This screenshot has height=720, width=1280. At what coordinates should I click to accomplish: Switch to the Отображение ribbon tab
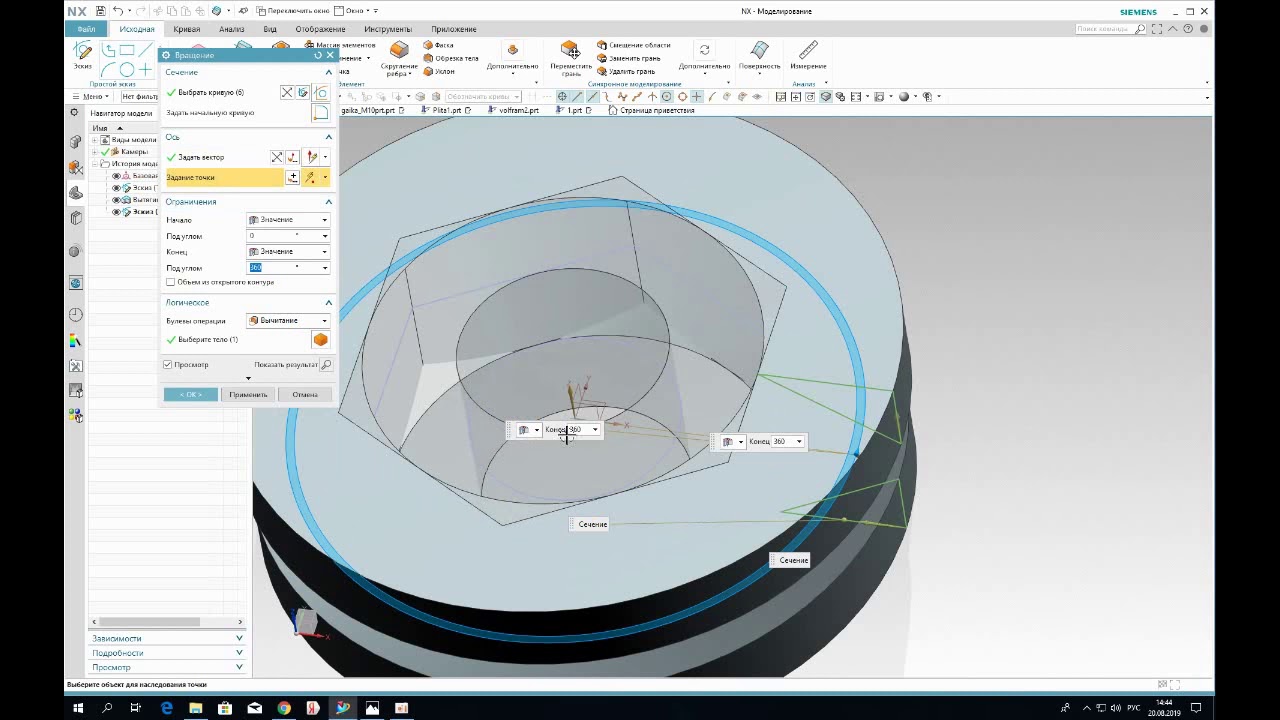(x=320, y=29)
